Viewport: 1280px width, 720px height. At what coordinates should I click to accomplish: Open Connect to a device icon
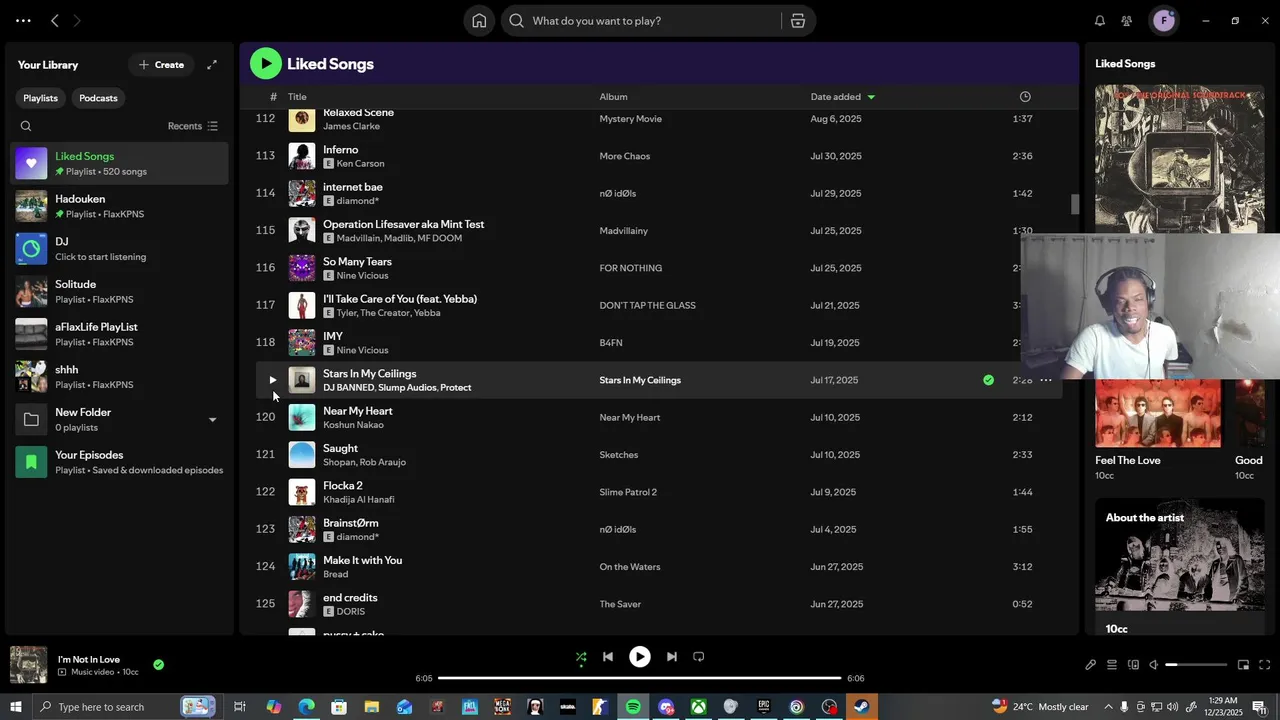1133,665
